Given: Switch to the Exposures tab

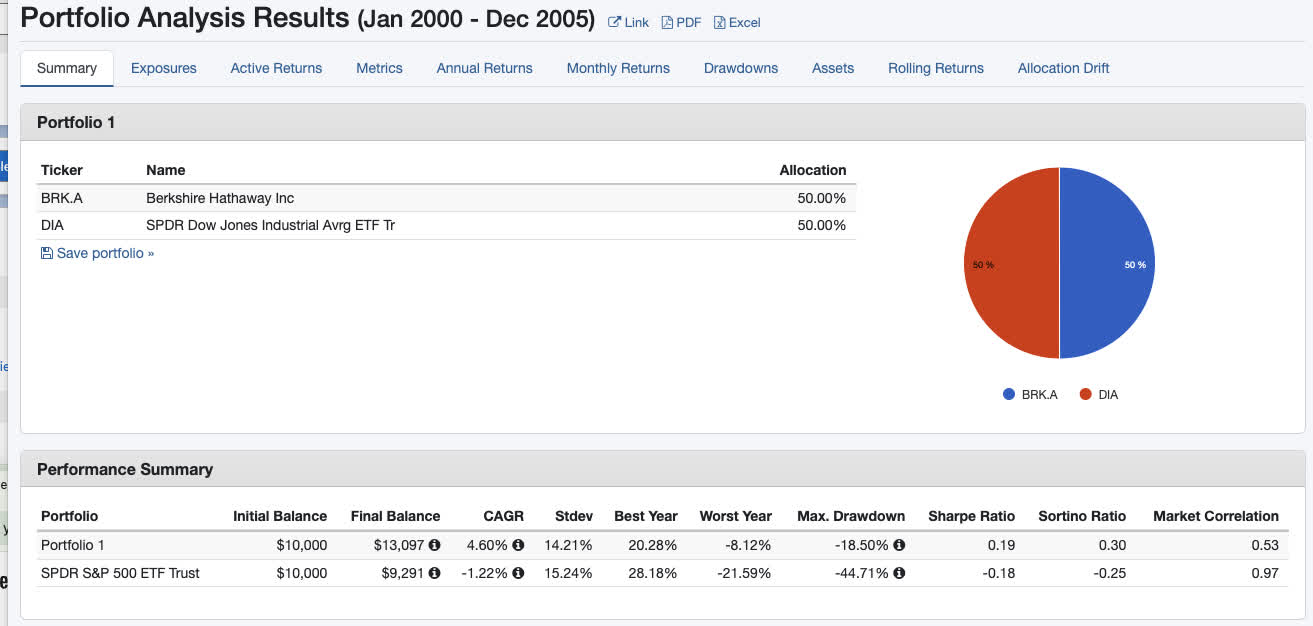Looking at the screenshot, I should (x=164, y=68).
